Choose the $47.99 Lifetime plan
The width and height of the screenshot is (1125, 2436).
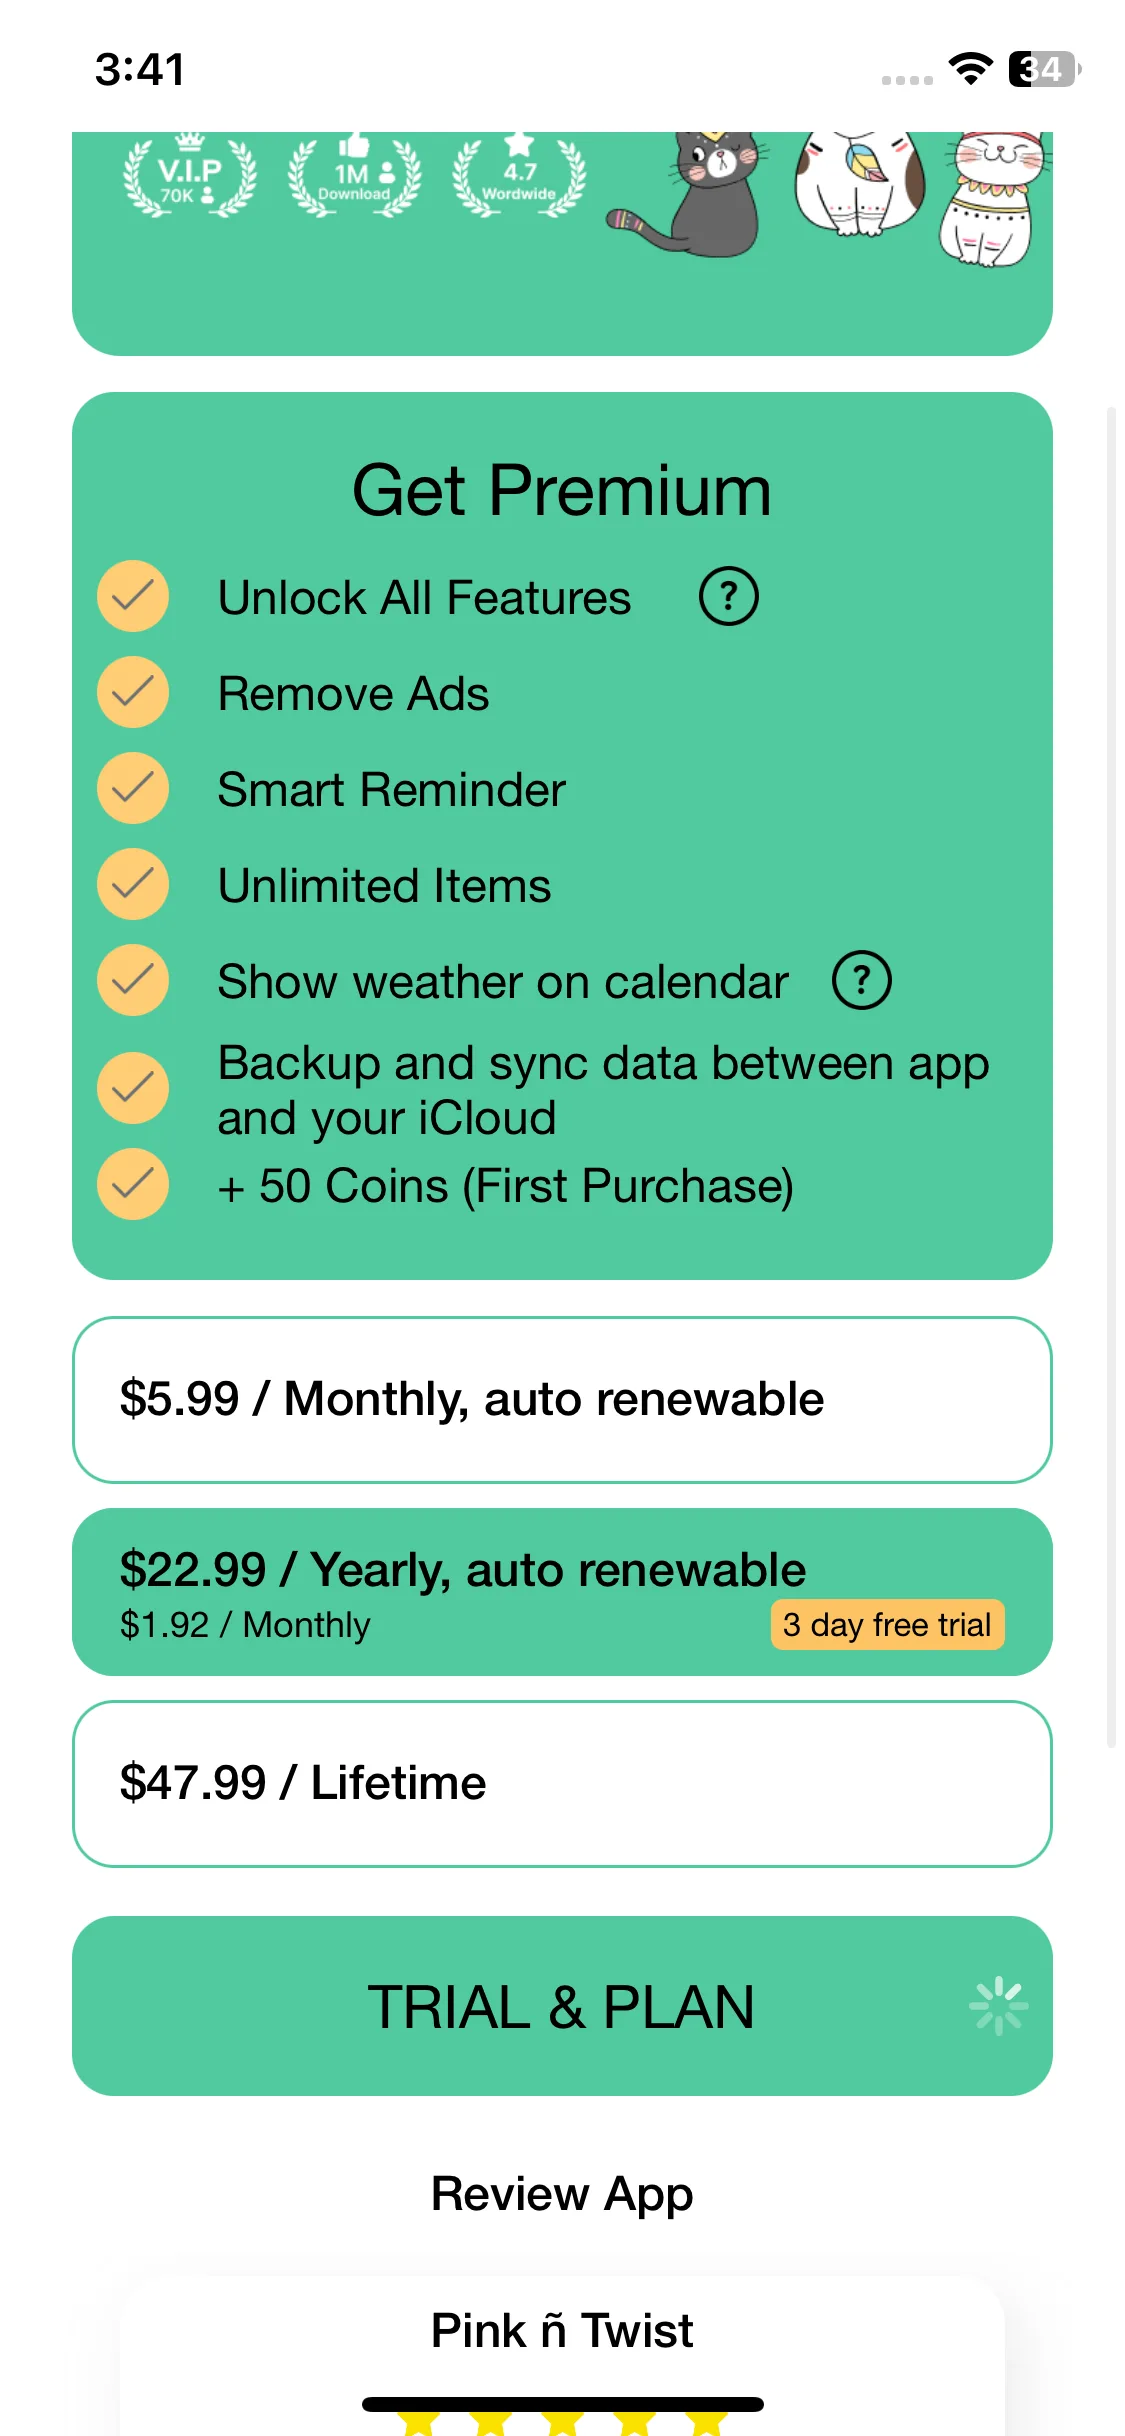(562, 1784)
